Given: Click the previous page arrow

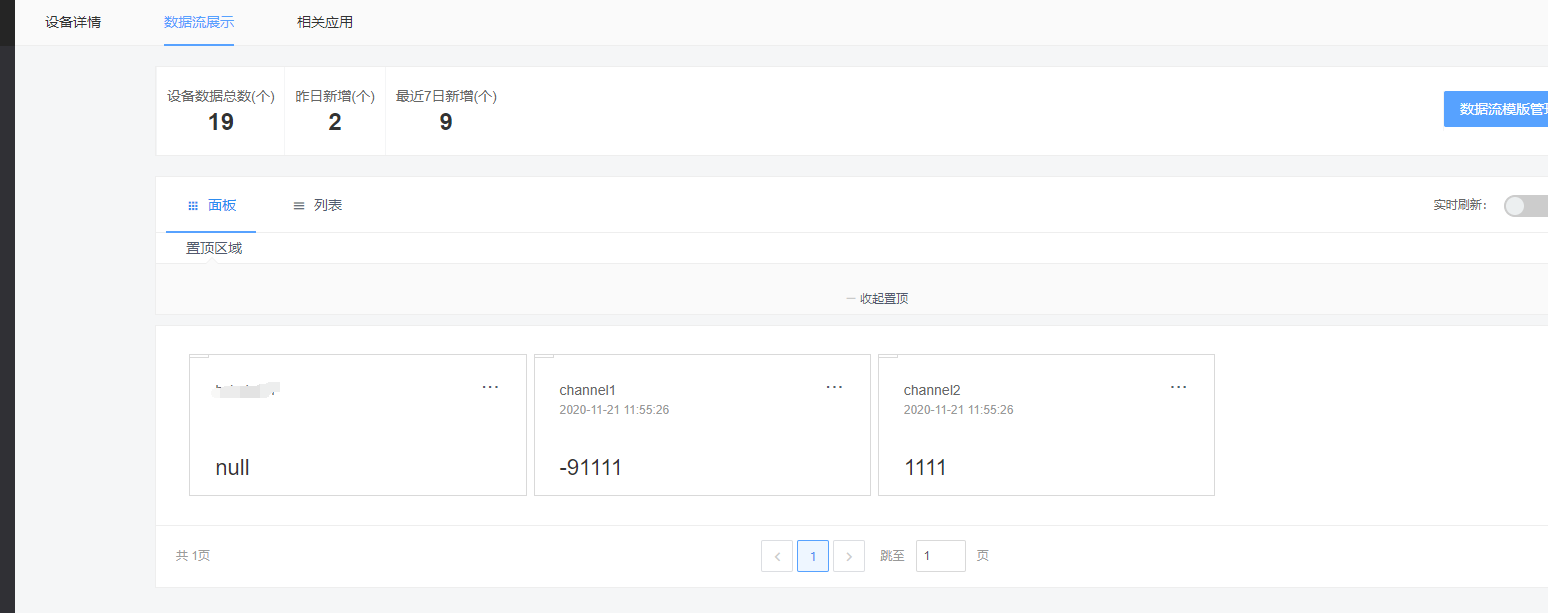Looking at the screenshot, I should pos(777,555).
